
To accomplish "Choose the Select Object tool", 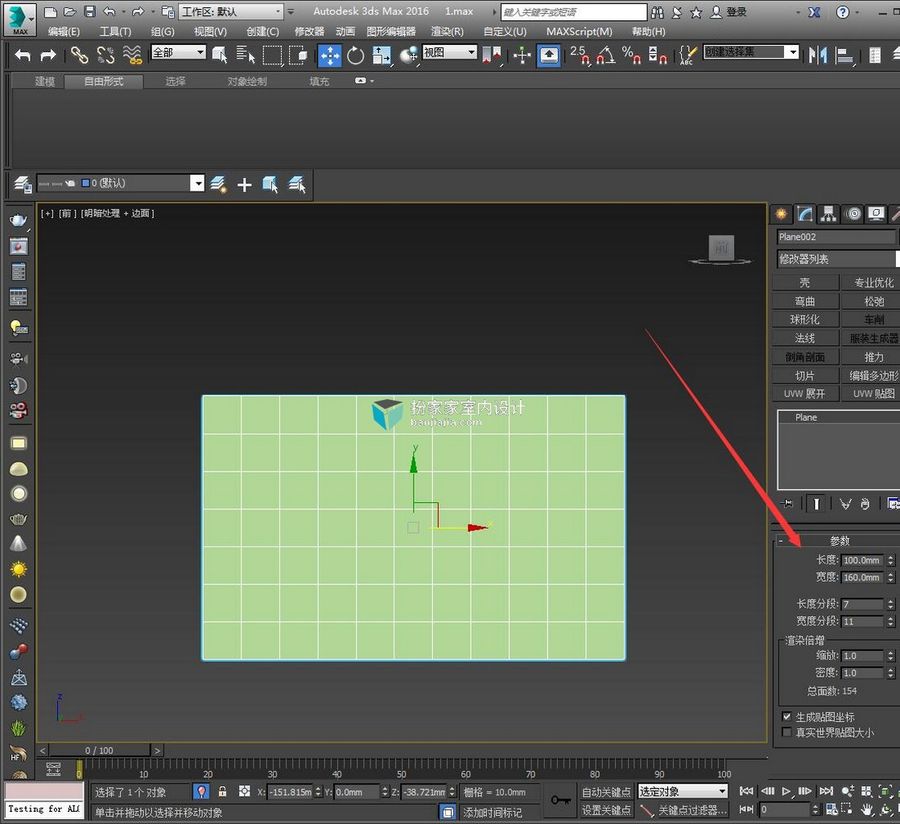I will click(219, 56).
